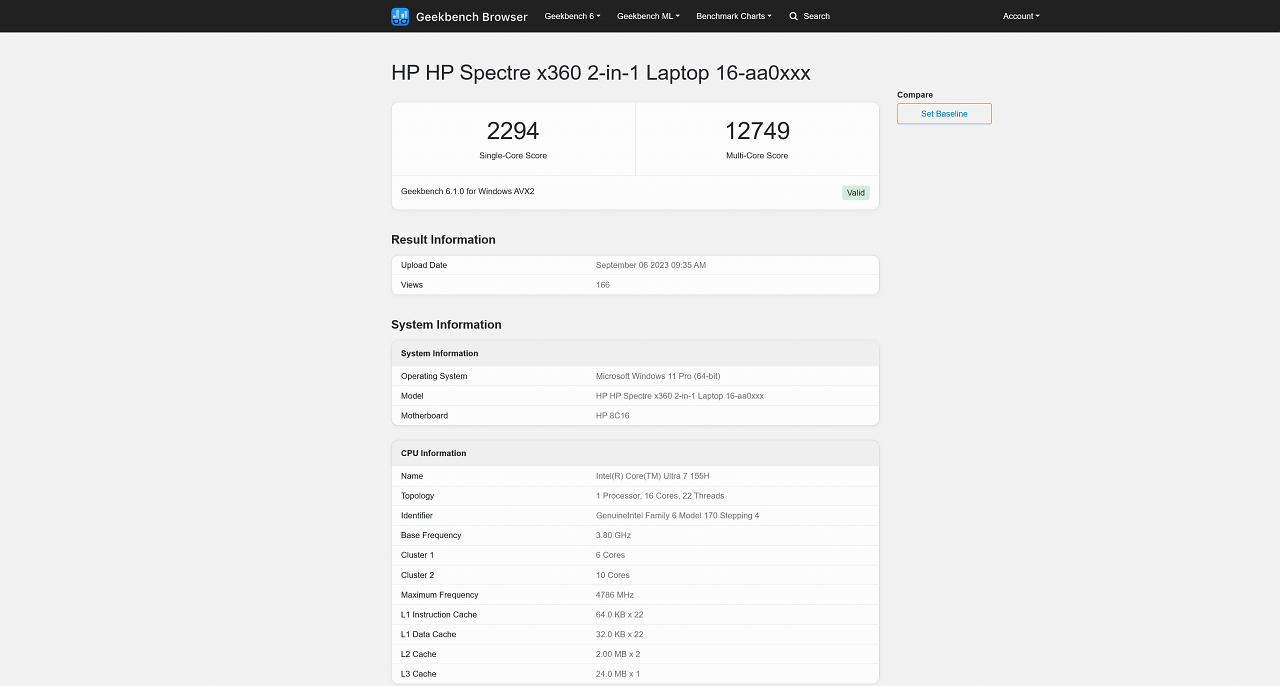Screen dimensions: 1280x686
Task: Open the Benchmark Charts dropdown
Action: click(734, 16)
